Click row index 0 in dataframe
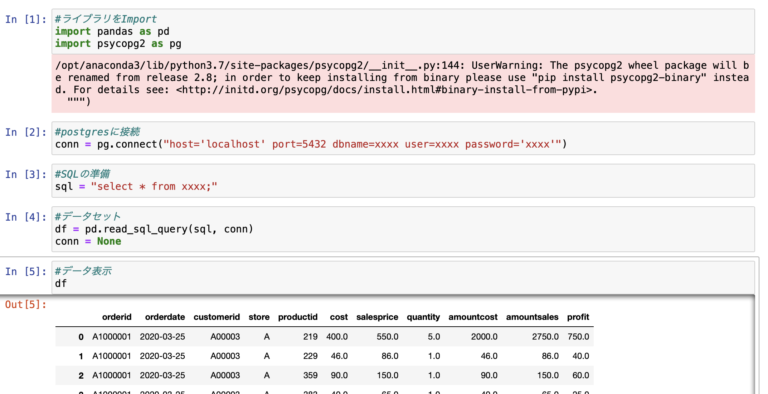This screenshot has width=768, height=394. pyautogui.click(x=81, y=337)
